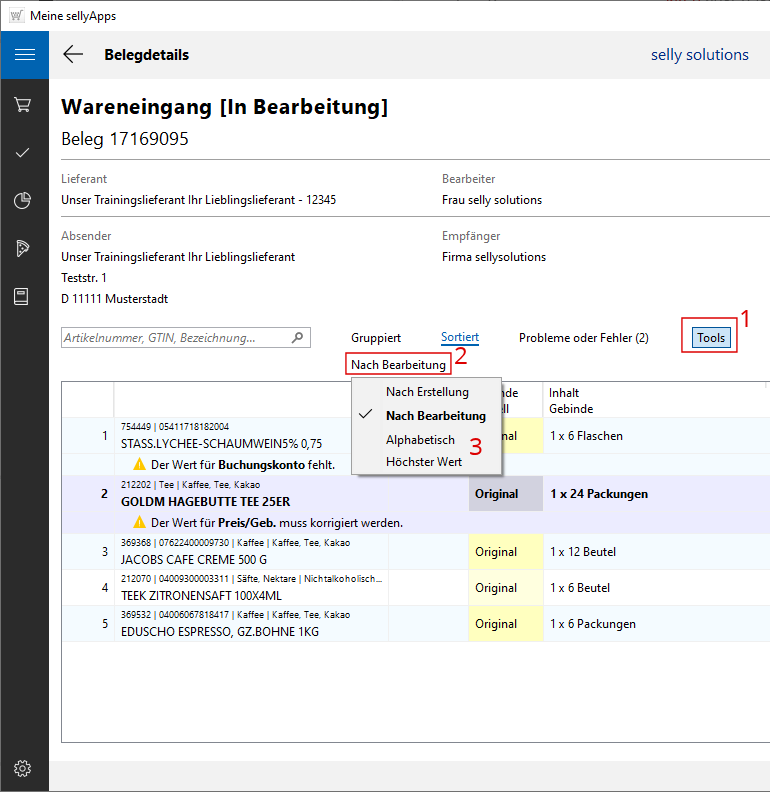Click the price tag sidebar icon
The width and height of the screenshot is (770, 792).
[x=23, y=249]
